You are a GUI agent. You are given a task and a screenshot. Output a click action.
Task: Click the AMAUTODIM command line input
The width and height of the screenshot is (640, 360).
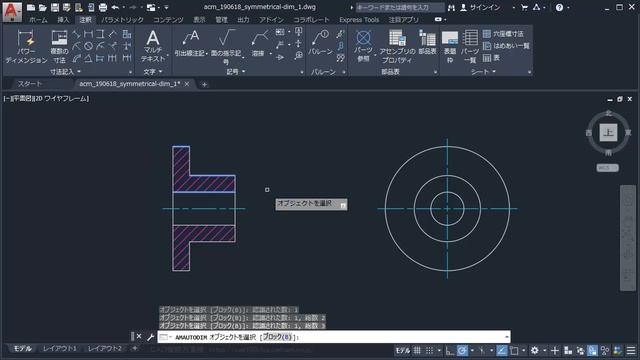click(334, 337)
